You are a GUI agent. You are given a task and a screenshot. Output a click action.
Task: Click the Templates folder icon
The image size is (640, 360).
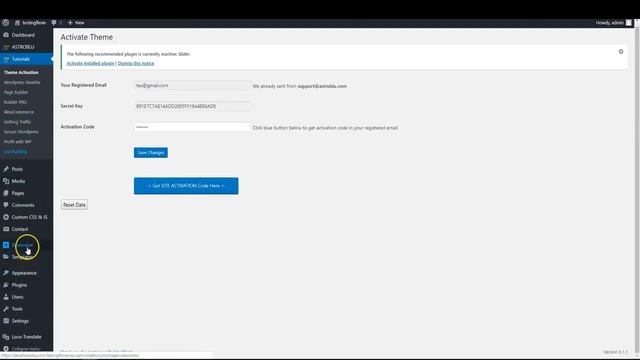(x=6, y=257)
